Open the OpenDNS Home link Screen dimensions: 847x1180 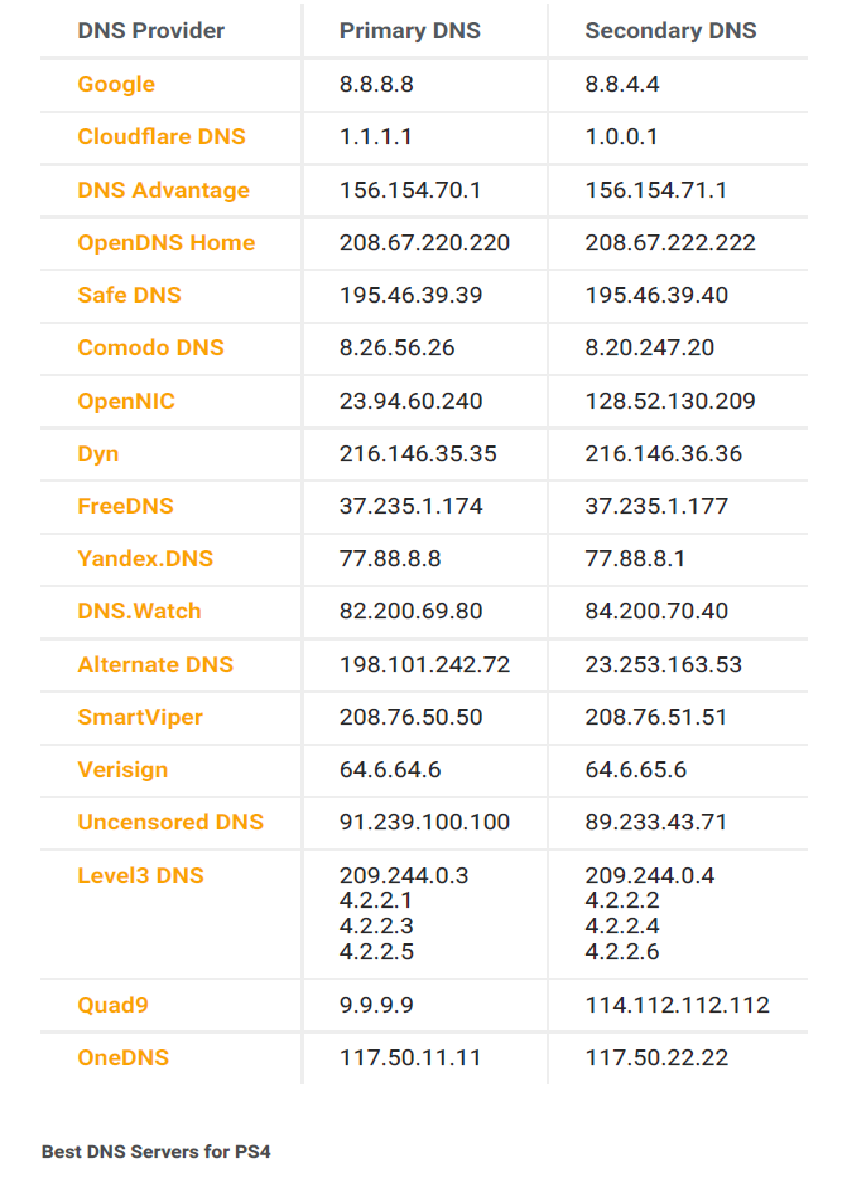166,243
